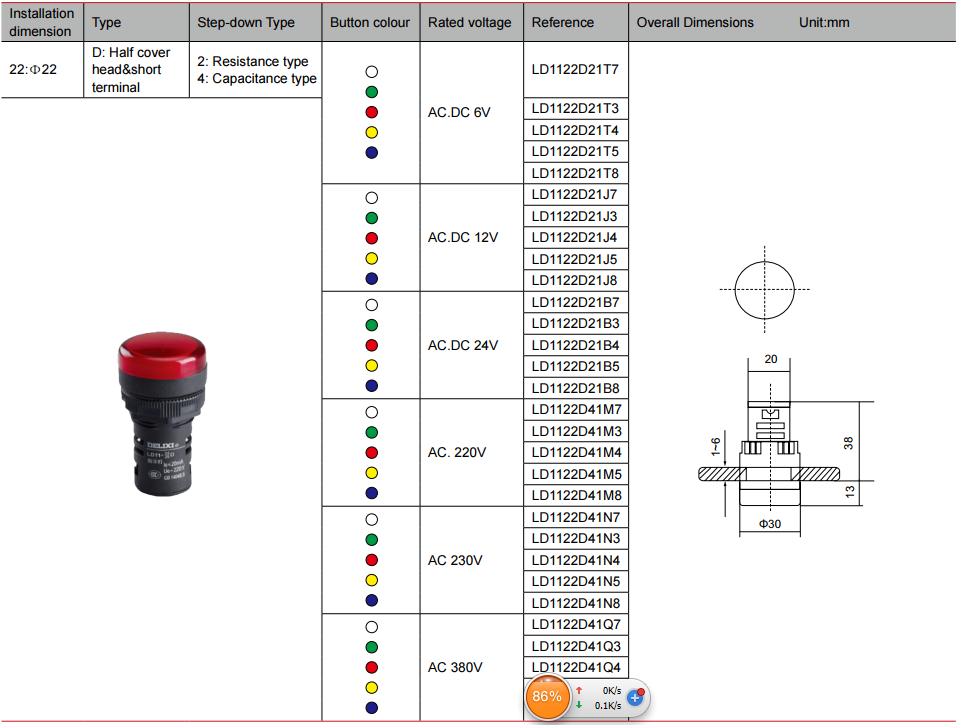Click reference LD1122D41M8
The height and width of the screenshot is (725, 958).
576,495
